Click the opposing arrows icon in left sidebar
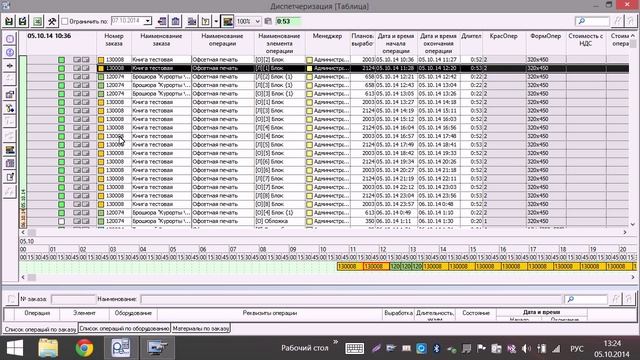Viewport: 640px width, 360px height. coord(10,66)
